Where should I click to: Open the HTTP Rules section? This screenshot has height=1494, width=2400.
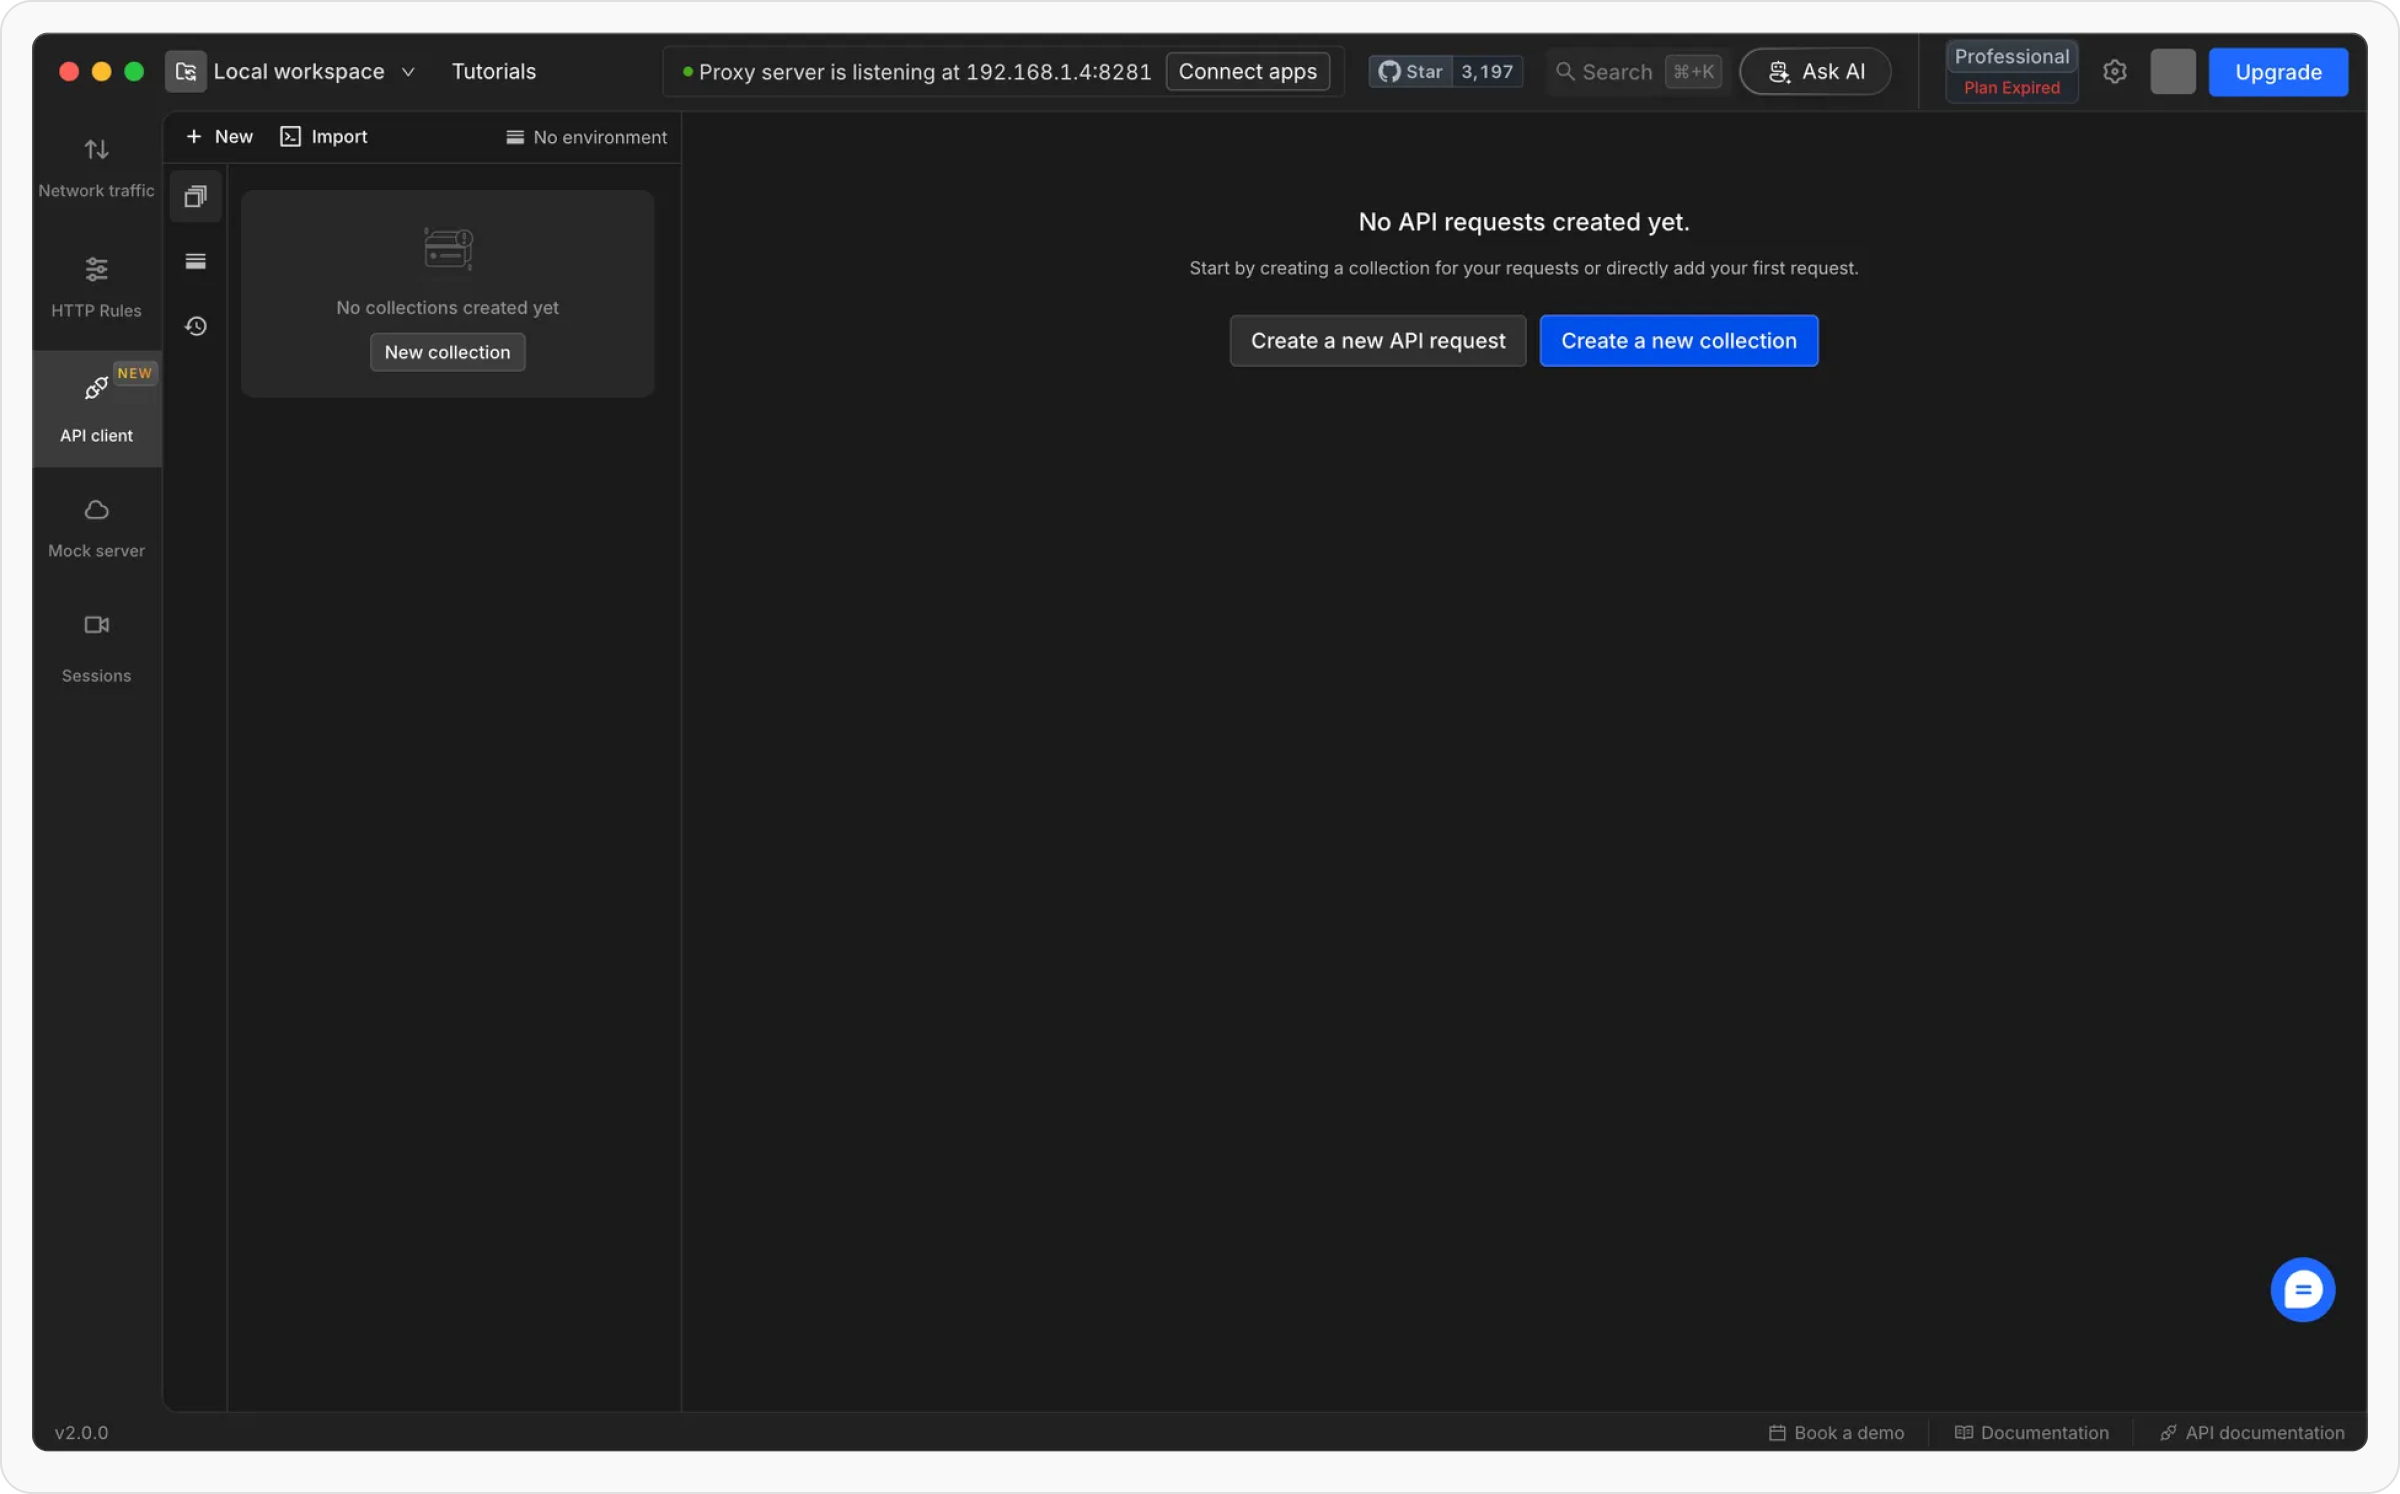96,287
